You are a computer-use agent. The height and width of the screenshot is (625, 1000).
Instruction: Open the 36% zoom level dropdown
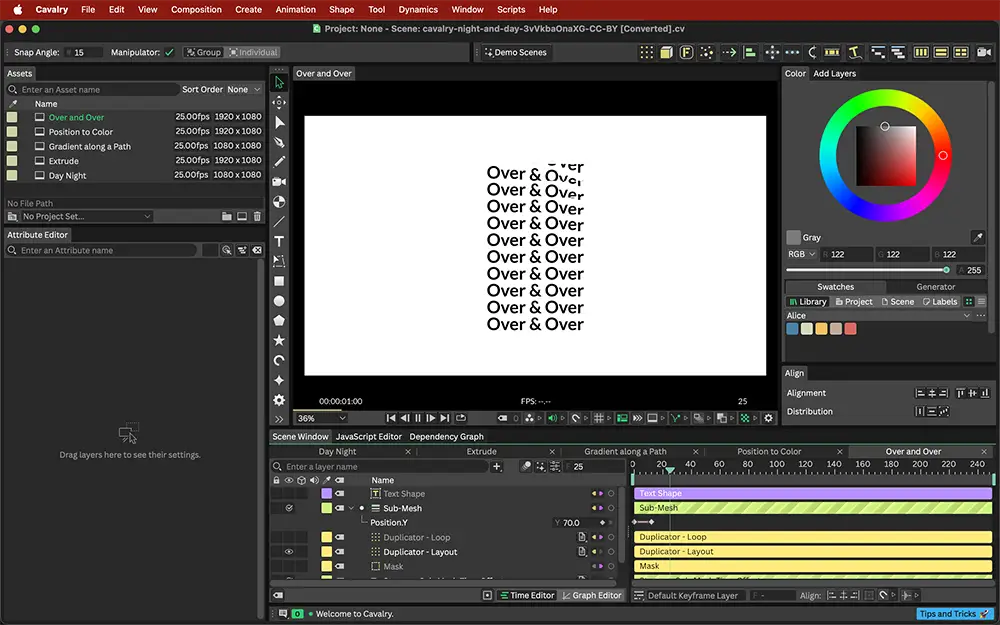[x=321, y=418]
